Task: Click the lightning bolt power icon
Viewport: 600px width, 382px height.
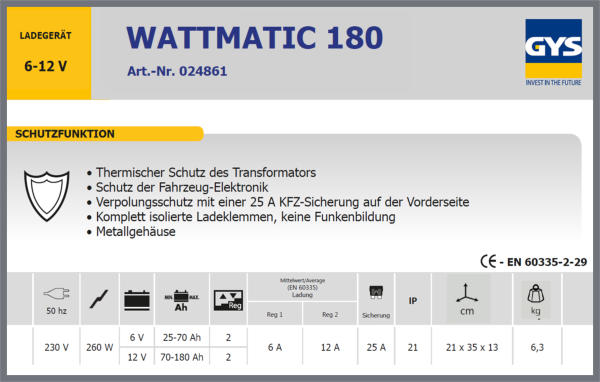Action: 99,299
